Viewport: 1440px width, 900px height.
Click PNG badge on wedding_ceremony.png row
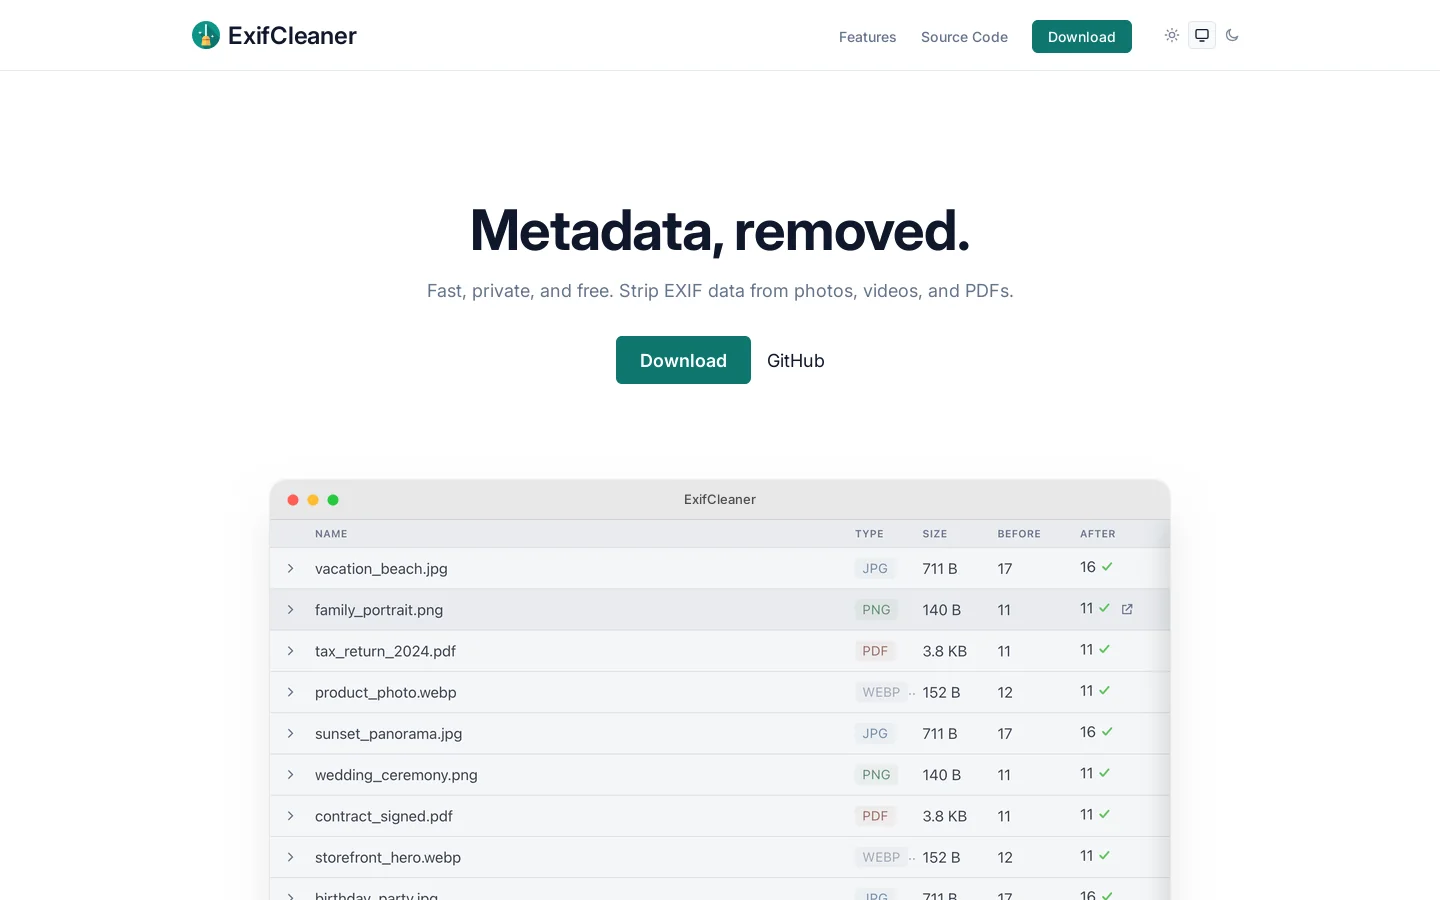(x=876, y=775)
